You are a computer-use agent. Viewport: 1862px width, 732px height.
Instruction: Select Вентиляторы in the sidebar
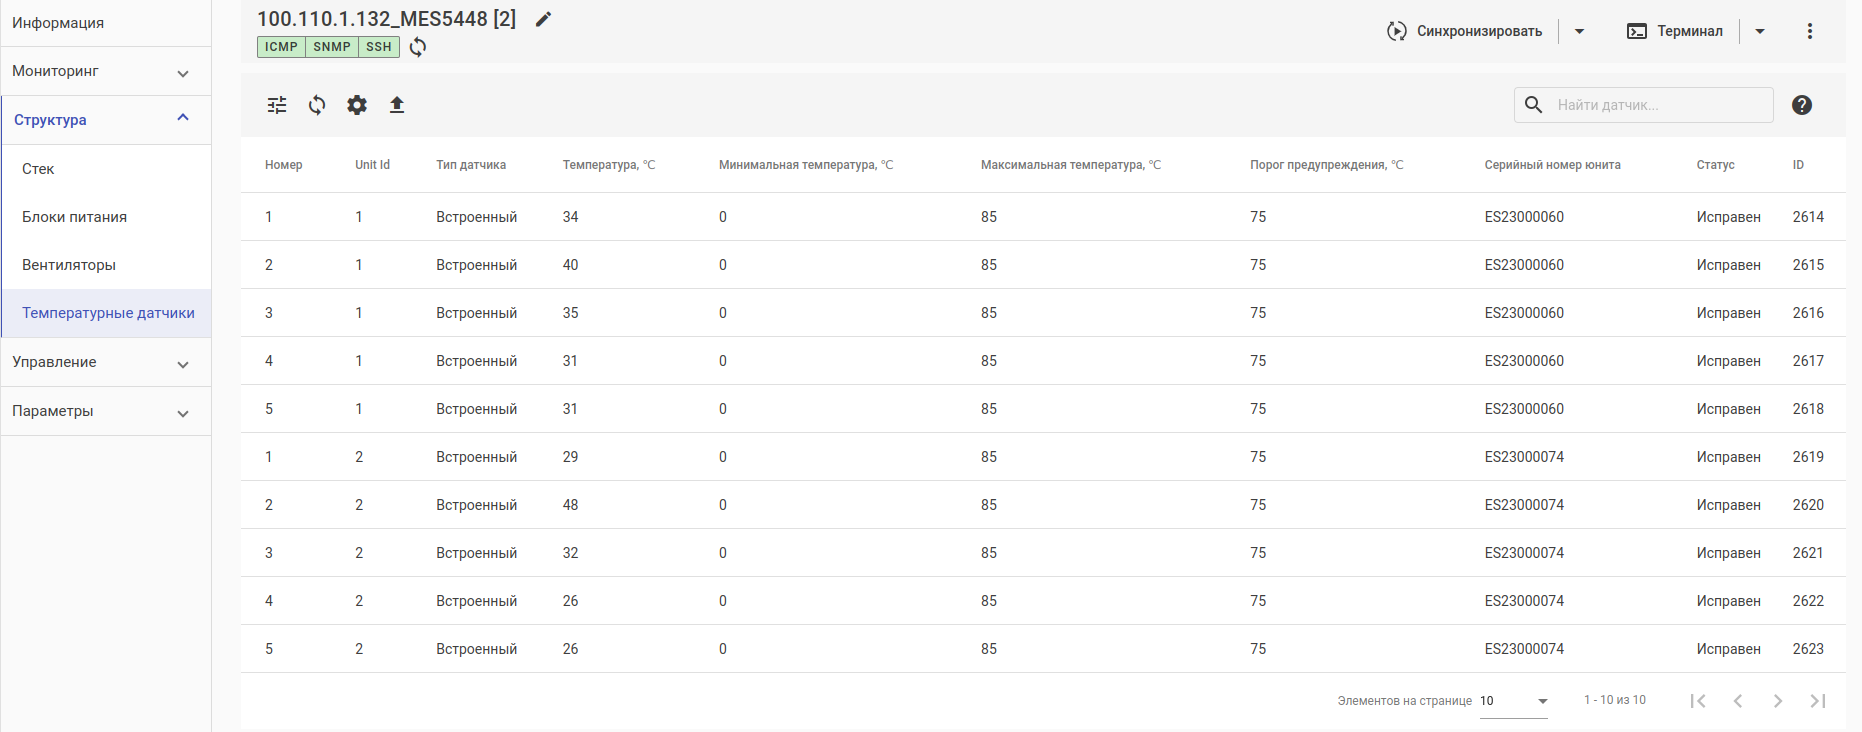pyautogui.click(x=69, y=265)
